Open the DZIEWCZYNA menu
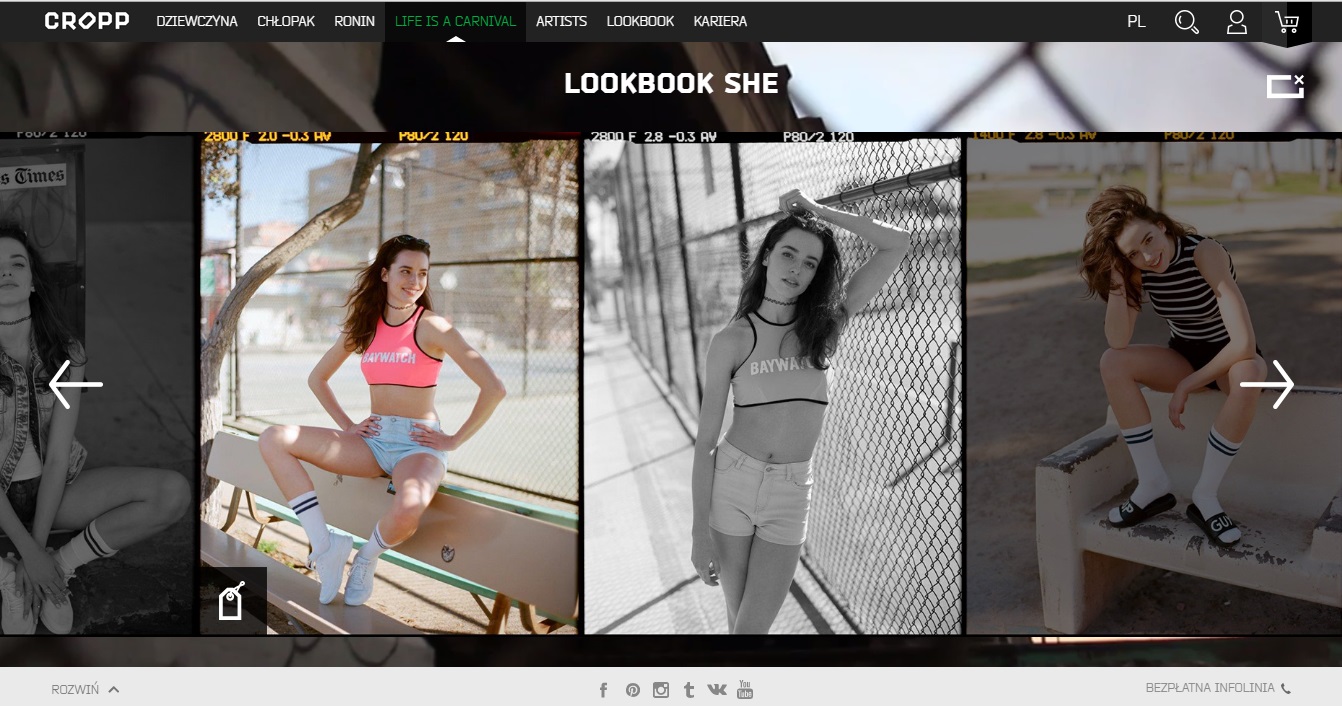 click(197, 21)
